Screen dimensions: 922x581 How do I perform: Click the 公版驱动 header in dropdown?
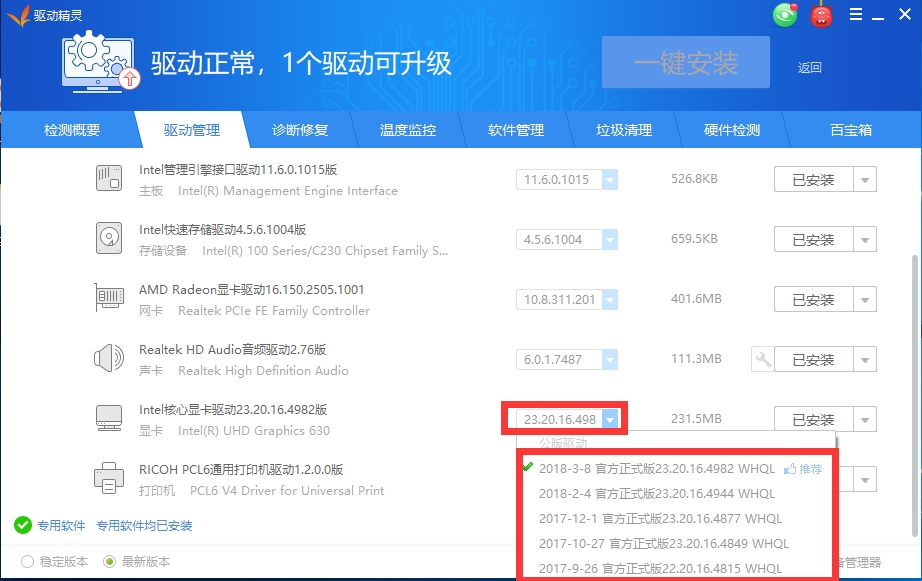(x=563, y=443)
